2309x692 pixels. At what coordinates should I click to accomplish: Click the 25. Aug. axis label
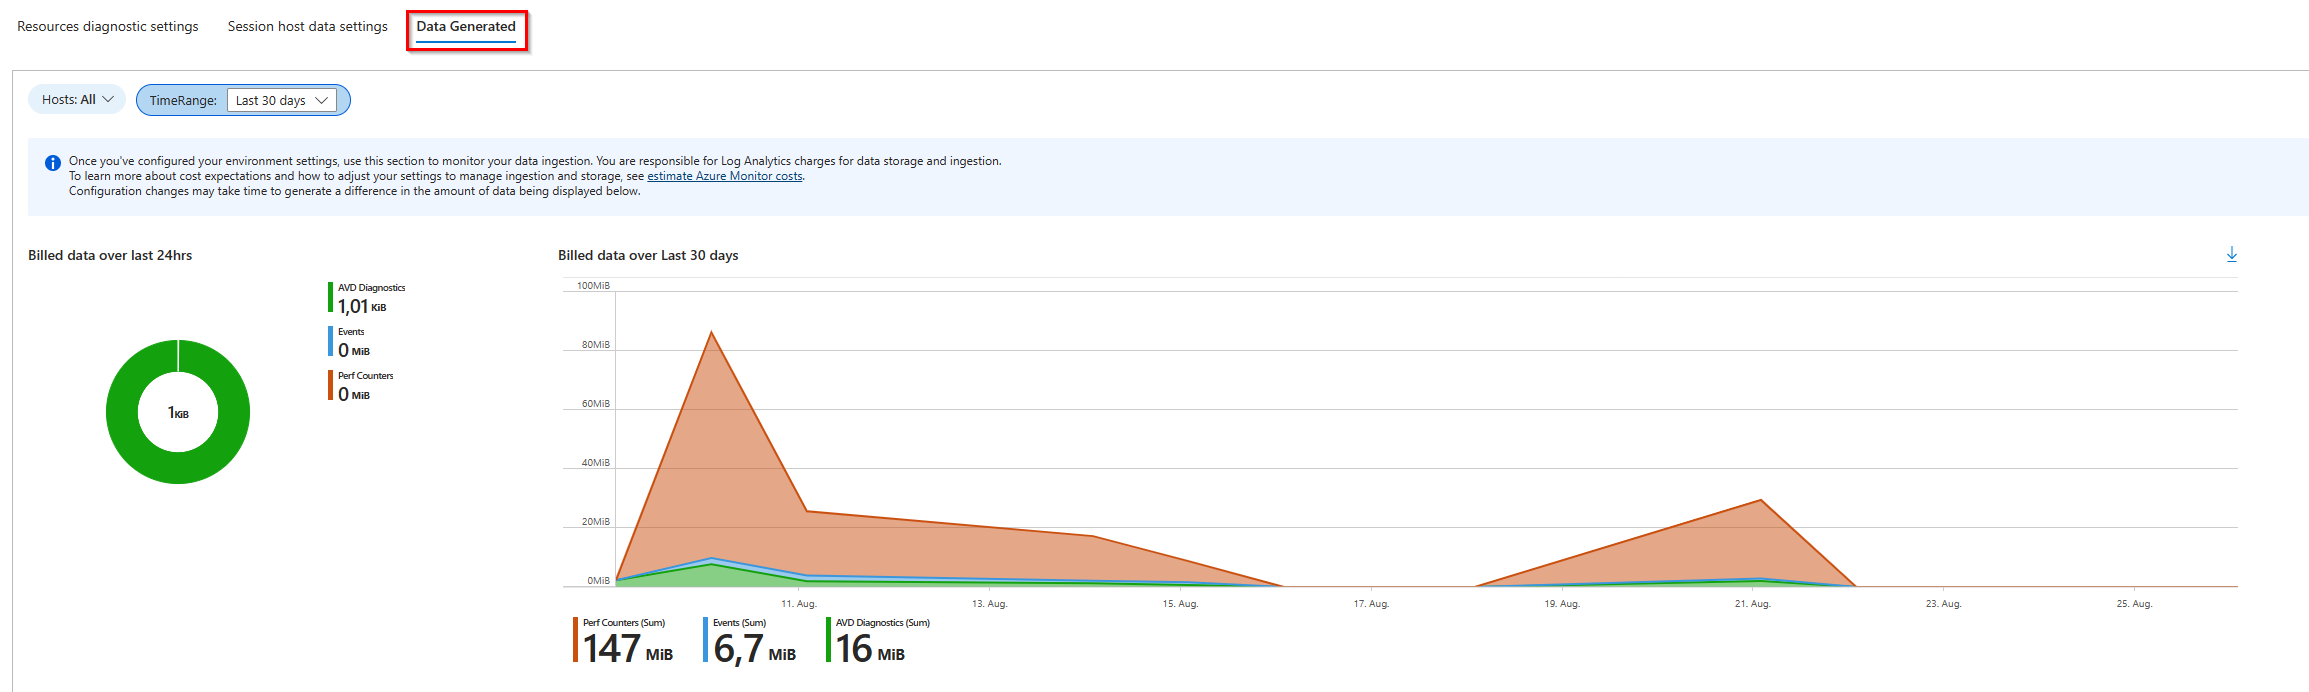click(x=2135, y=604)
